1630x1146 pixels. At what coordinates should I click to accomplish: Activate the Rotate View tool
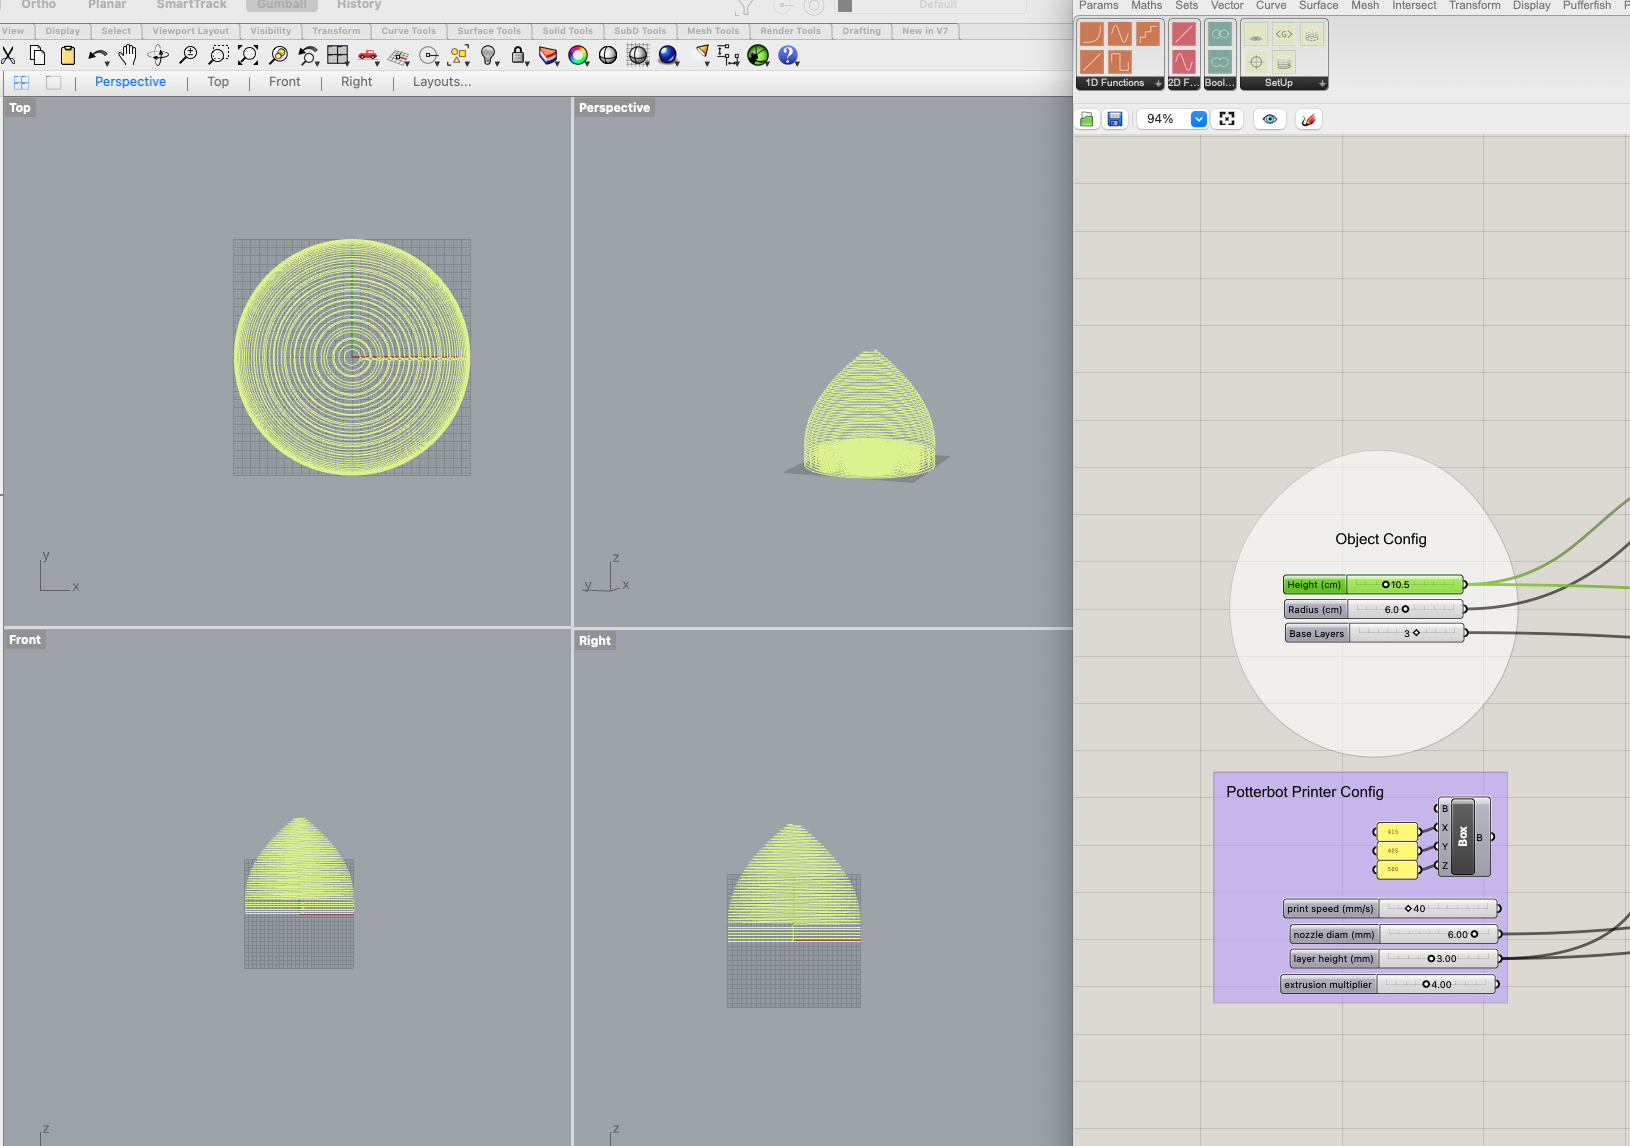click(x=158, y=56)
